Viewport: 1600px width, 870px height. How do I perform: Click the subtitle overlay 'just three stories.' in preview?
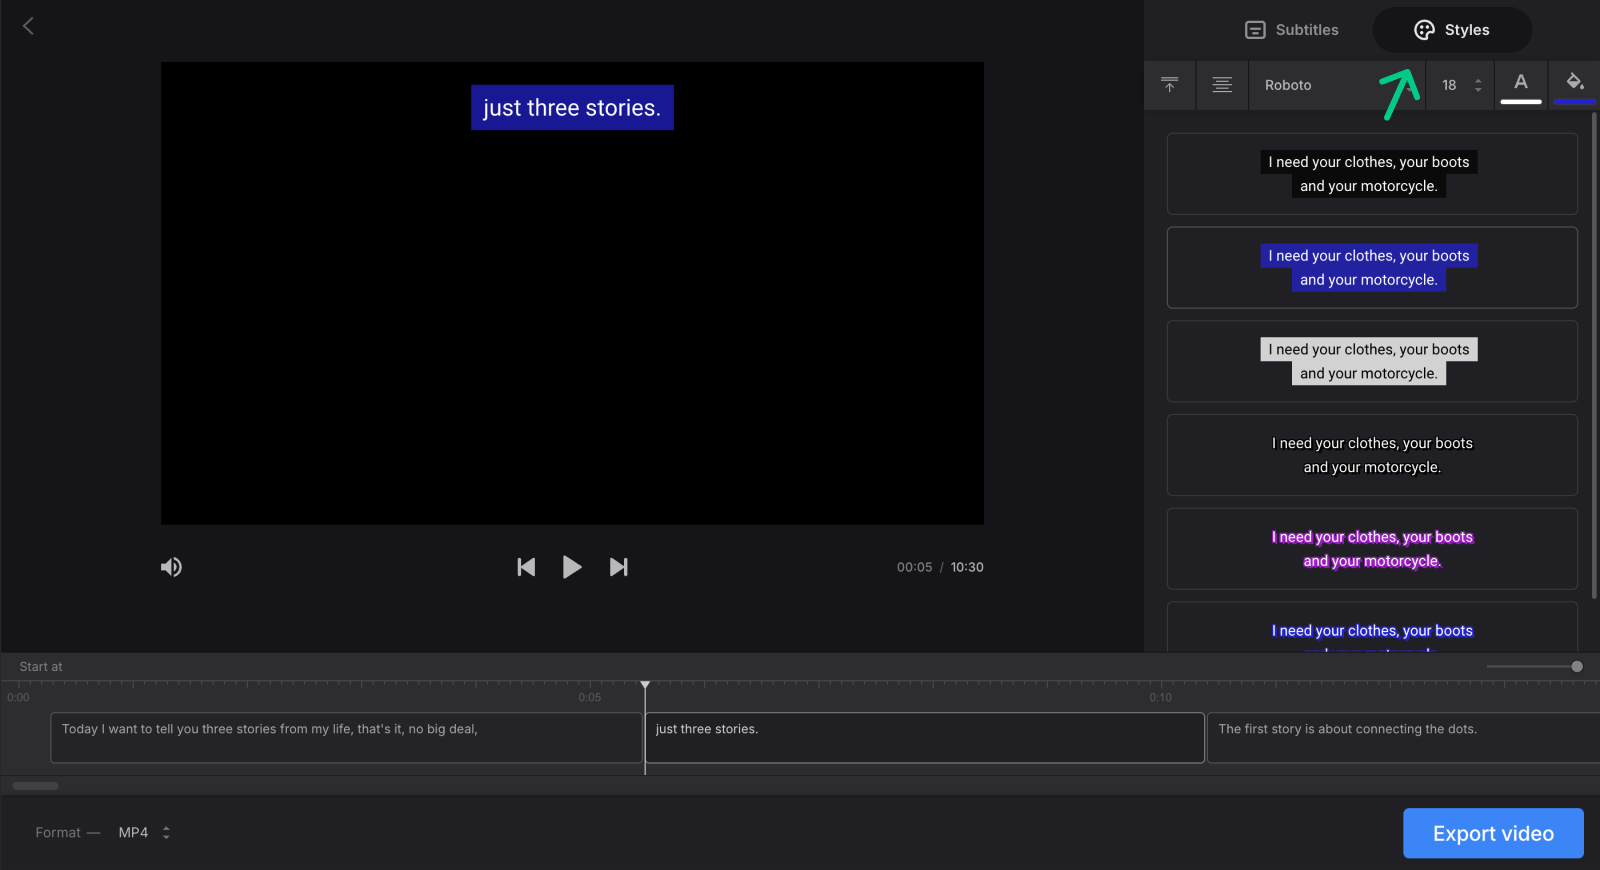572,108
